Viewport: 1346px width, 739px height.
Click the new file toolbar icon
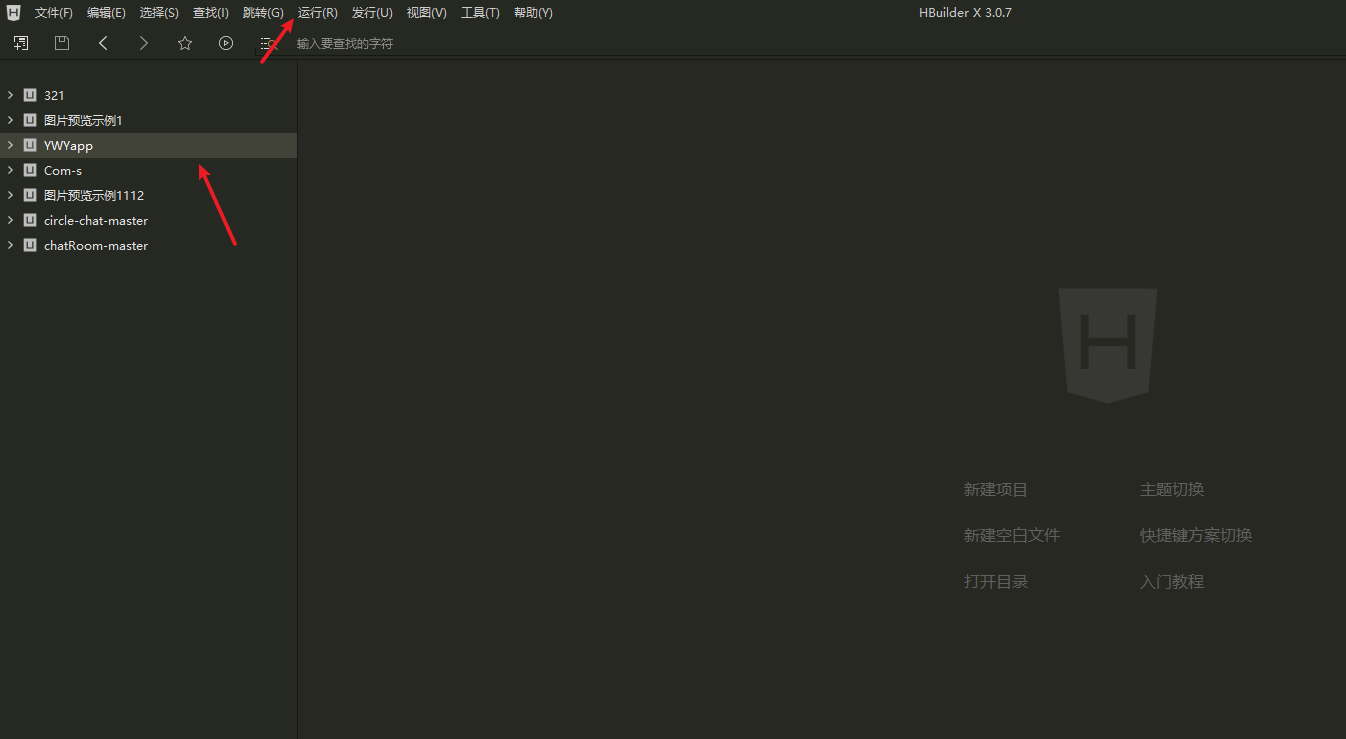(x=21, y=43)
